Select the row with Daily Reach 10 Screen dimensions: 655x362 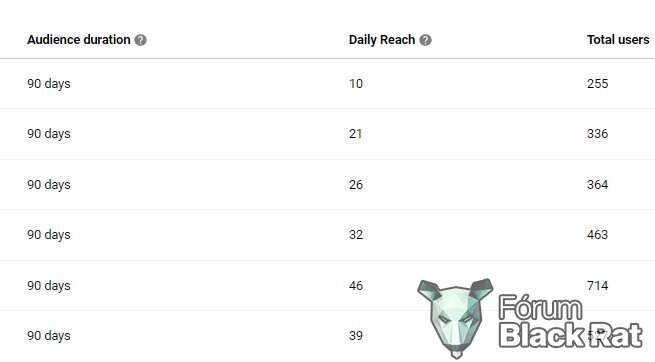[x=328, y=84]
